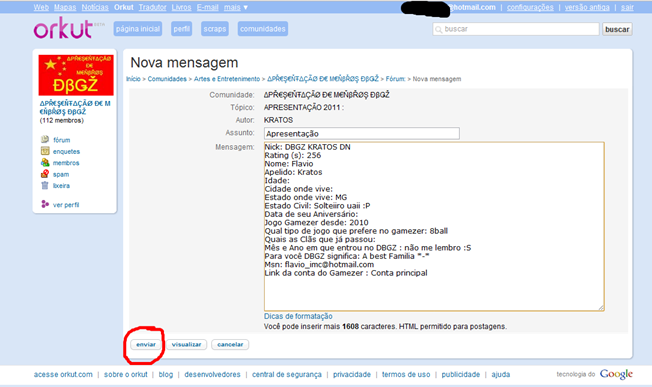Preview message with visualizar button
Screen dimensions: 652x387
click(x=186, y=344)
